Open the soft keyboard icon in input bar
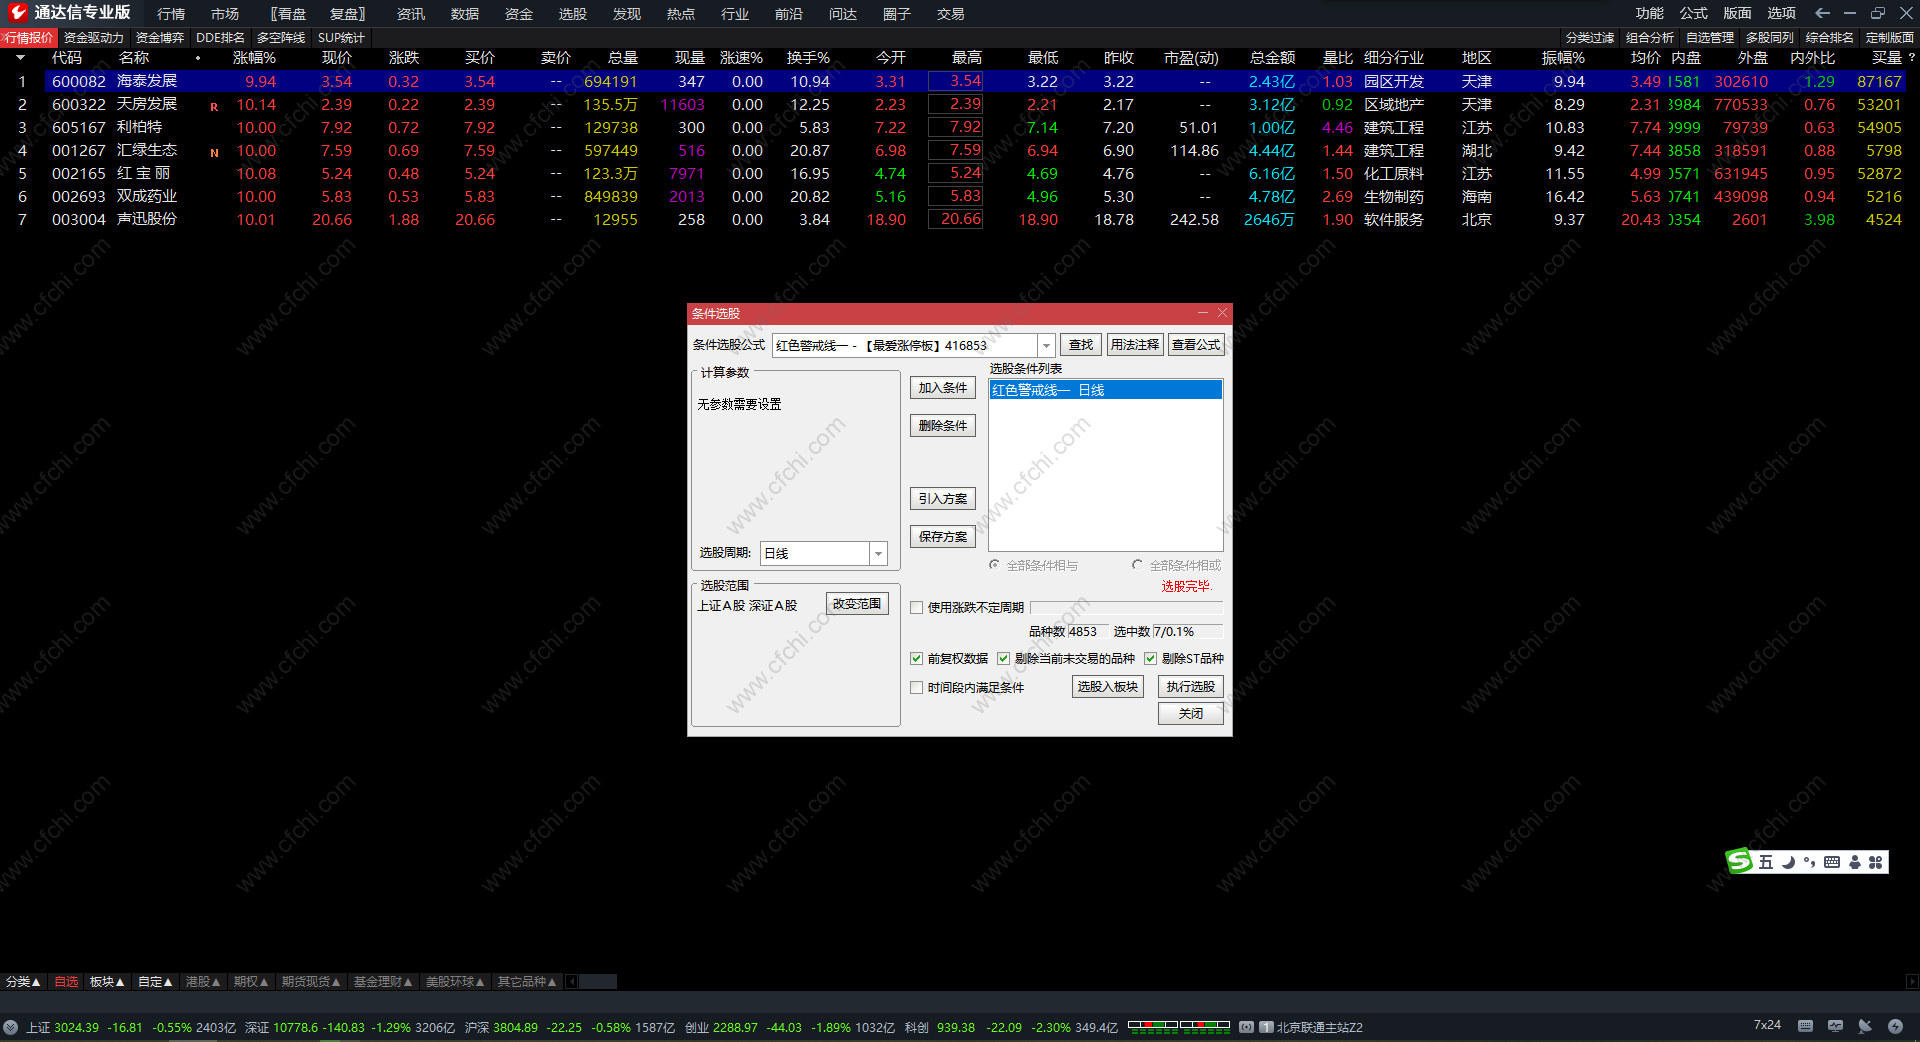The height and width of the screenshot is (1042, 1920). tap(1832, 862)
